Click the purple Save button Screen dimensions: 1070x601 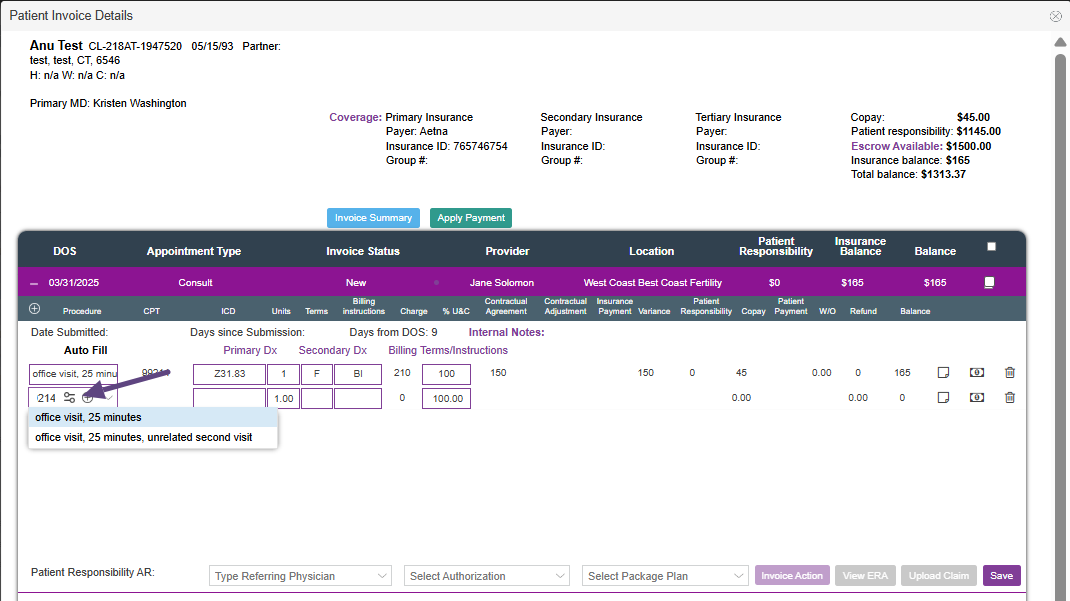pos(1001,576)
